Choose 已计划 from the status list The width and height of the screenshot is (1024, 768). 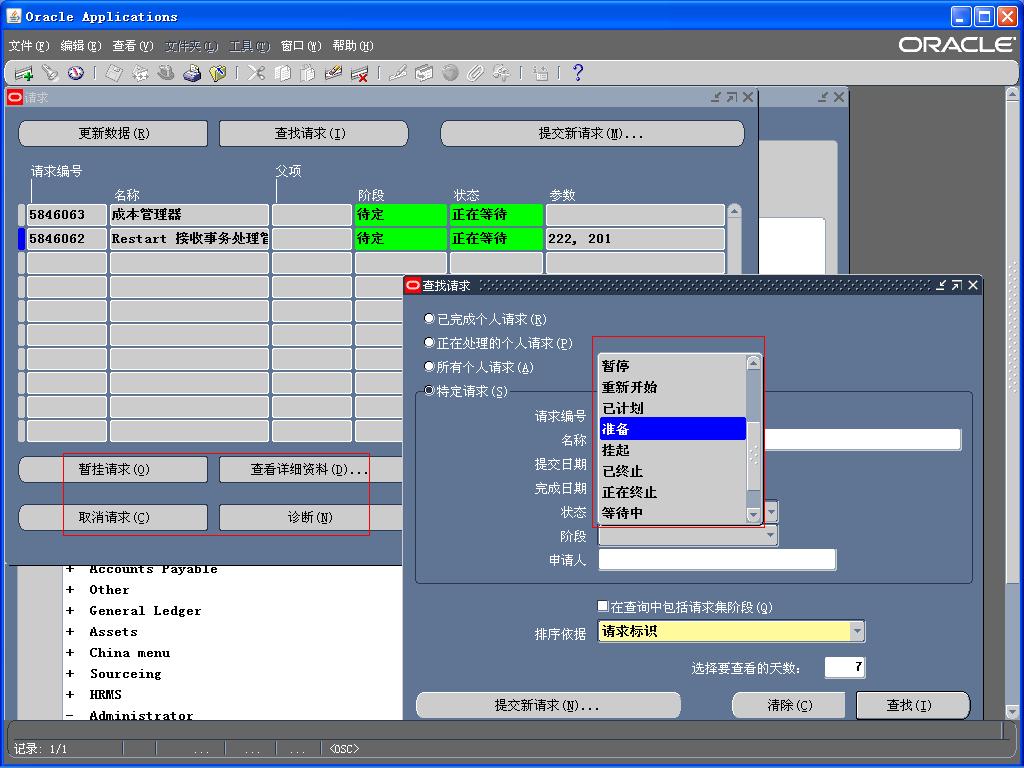click(673, 408)
